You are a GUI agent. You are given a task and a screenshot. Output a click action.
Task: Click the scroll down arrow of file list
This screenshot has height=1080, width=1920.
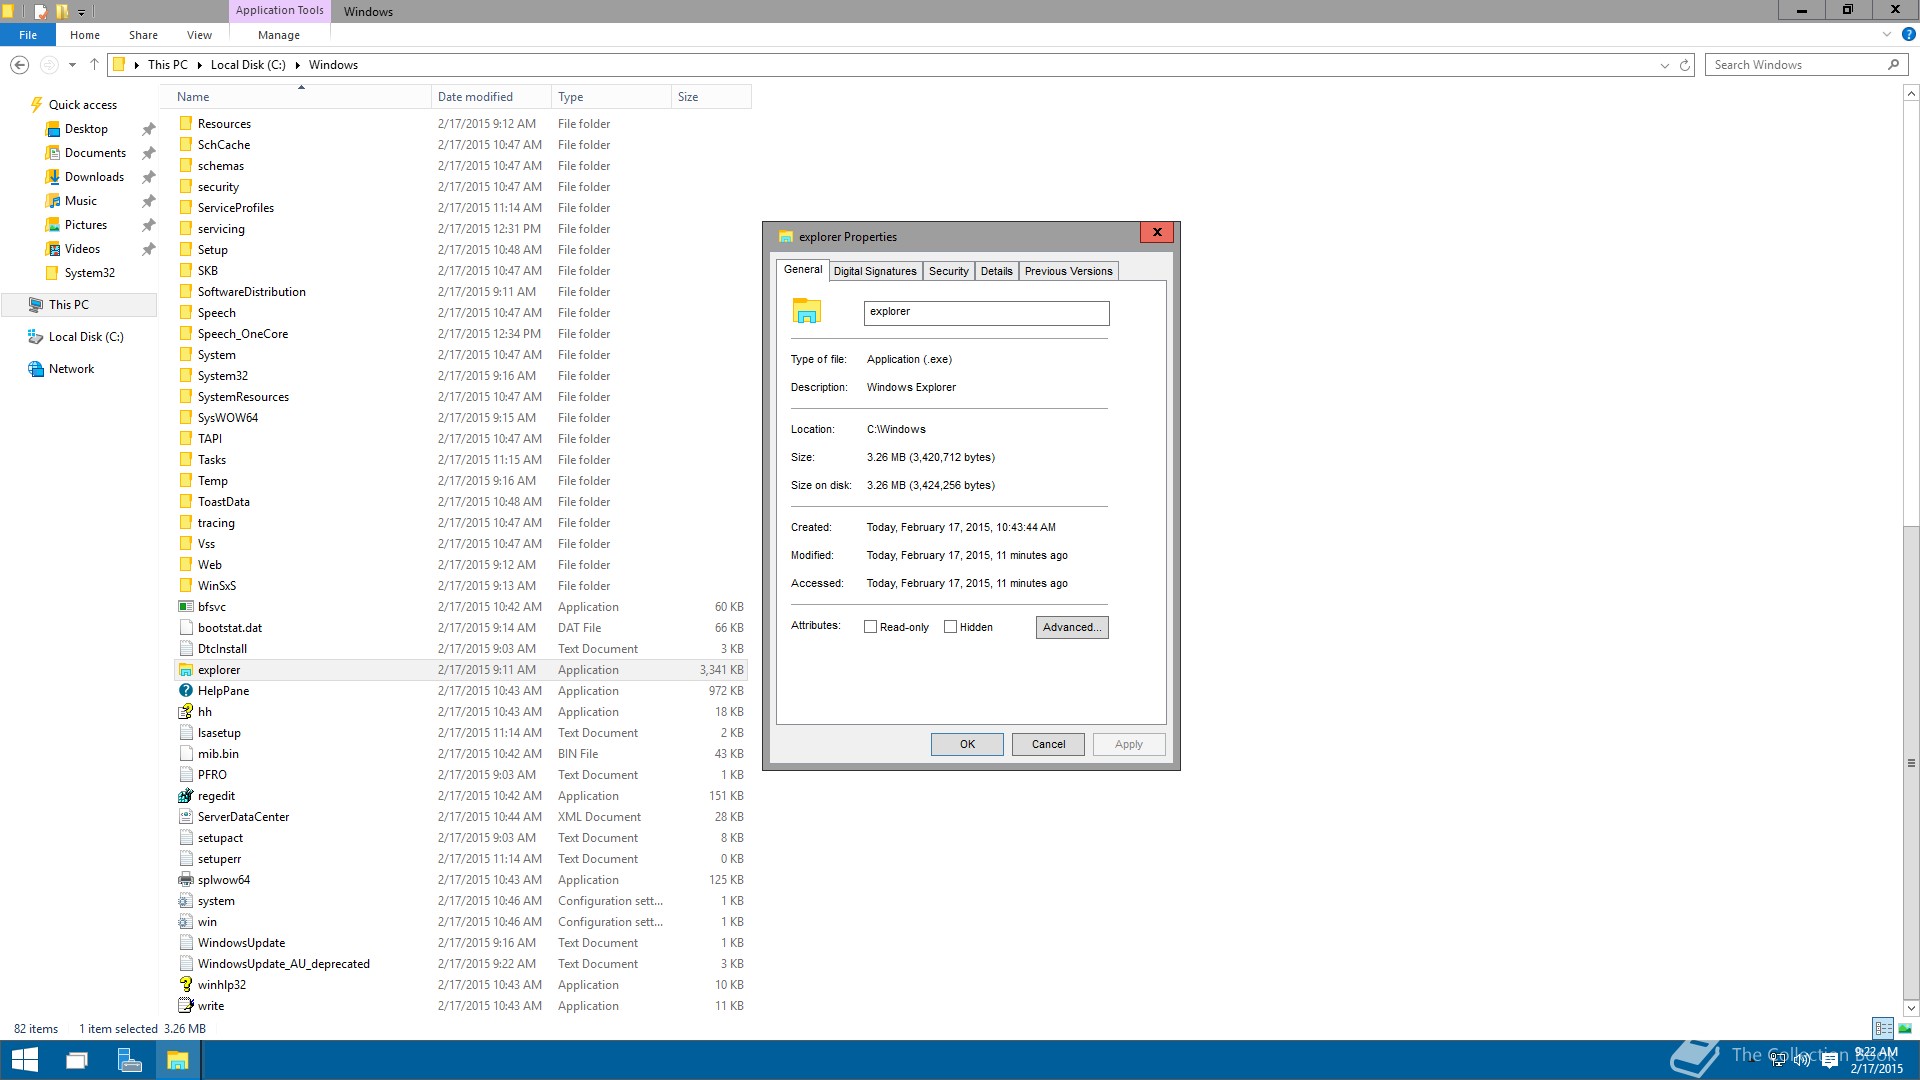pyautogui.click(x=1911, y=1008)
